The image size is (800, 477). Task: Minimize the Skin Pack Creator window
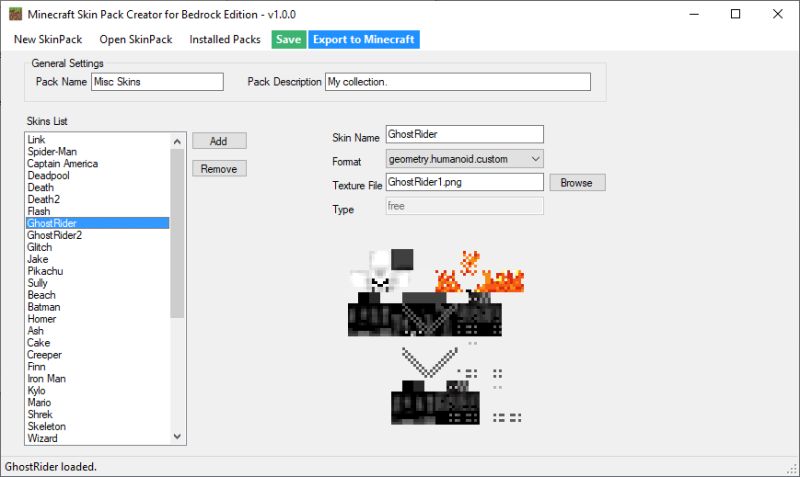point(694,14)
